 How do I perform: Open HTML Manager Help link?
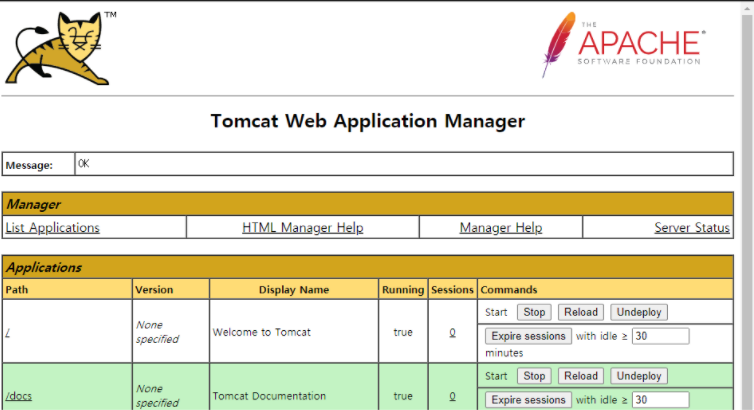point(302,227)
